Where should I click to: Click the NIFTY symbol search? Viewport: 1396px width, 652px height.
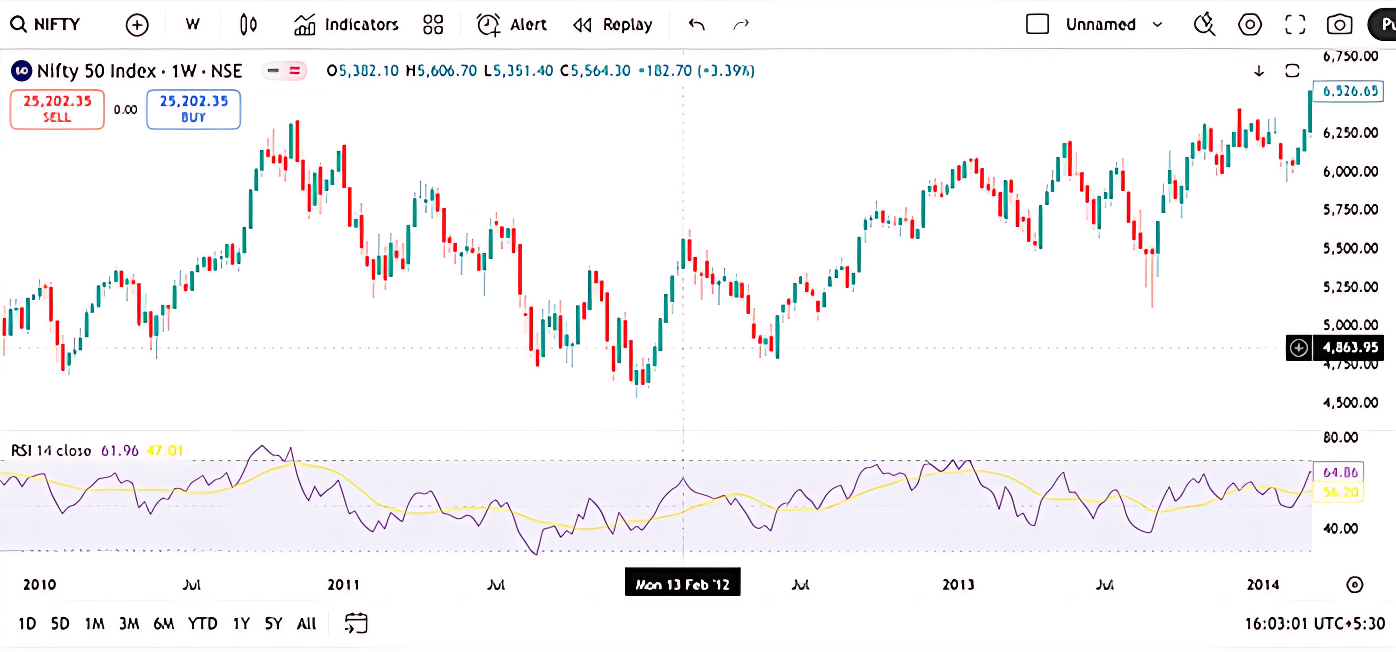pos(46,24)
